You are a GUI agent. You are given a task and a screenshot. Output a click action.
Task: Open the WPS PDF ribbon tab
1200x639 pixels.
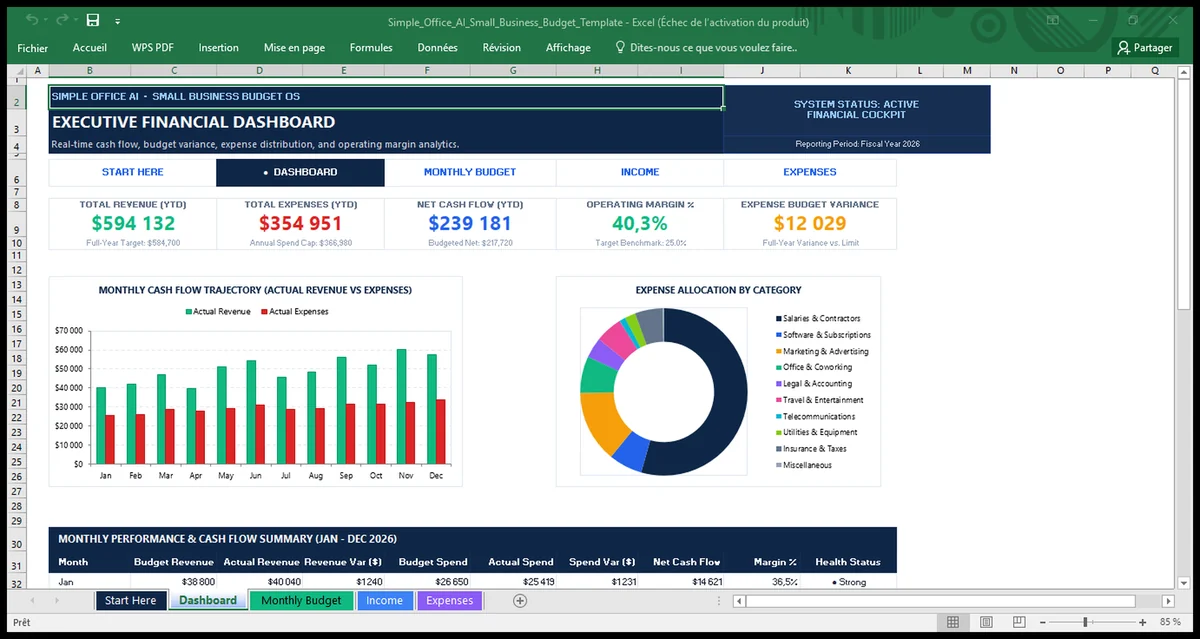click(153, 47)
